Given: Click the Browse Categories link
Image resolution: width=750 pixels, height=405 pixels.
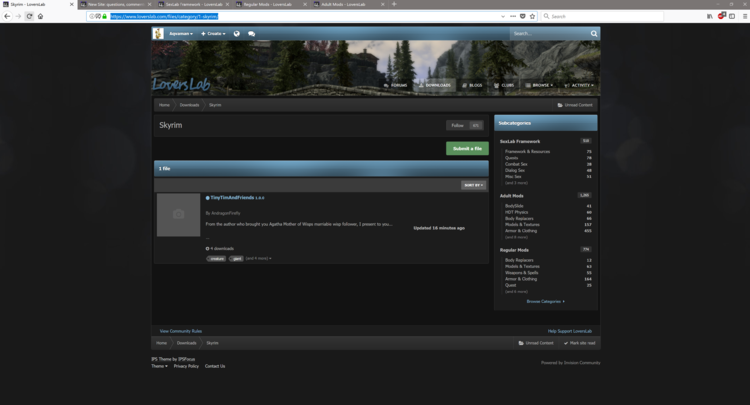Looking at the screenshot, I should 546,301.
